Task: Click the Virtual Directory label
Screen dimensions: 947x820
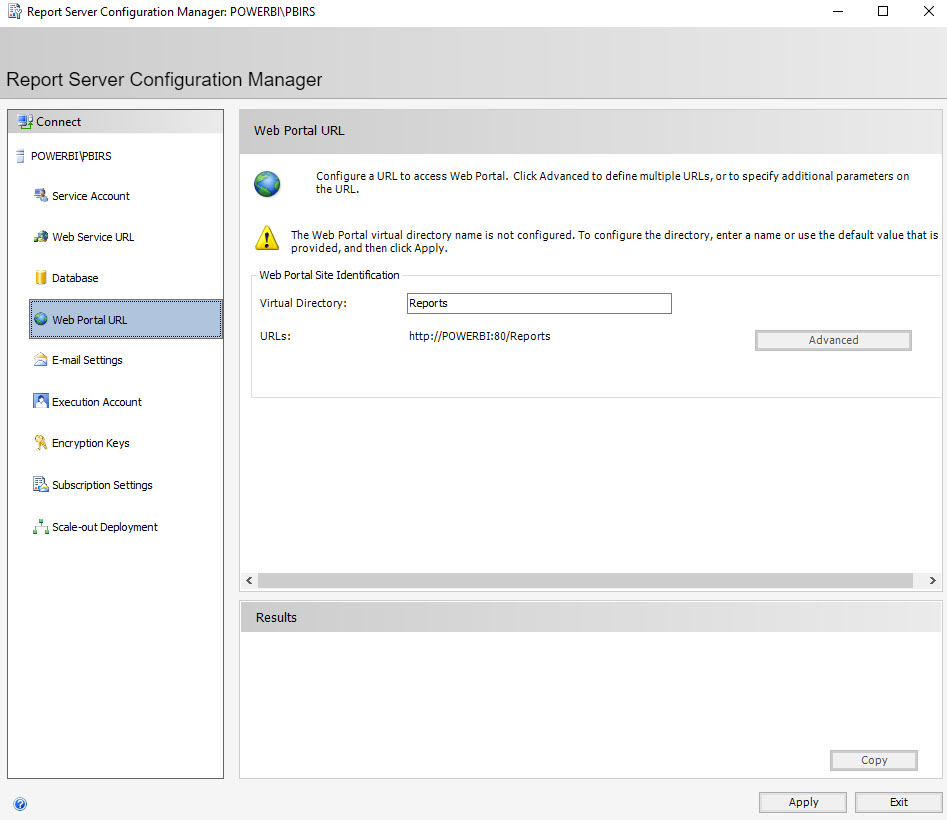Action: click(303, 303)
